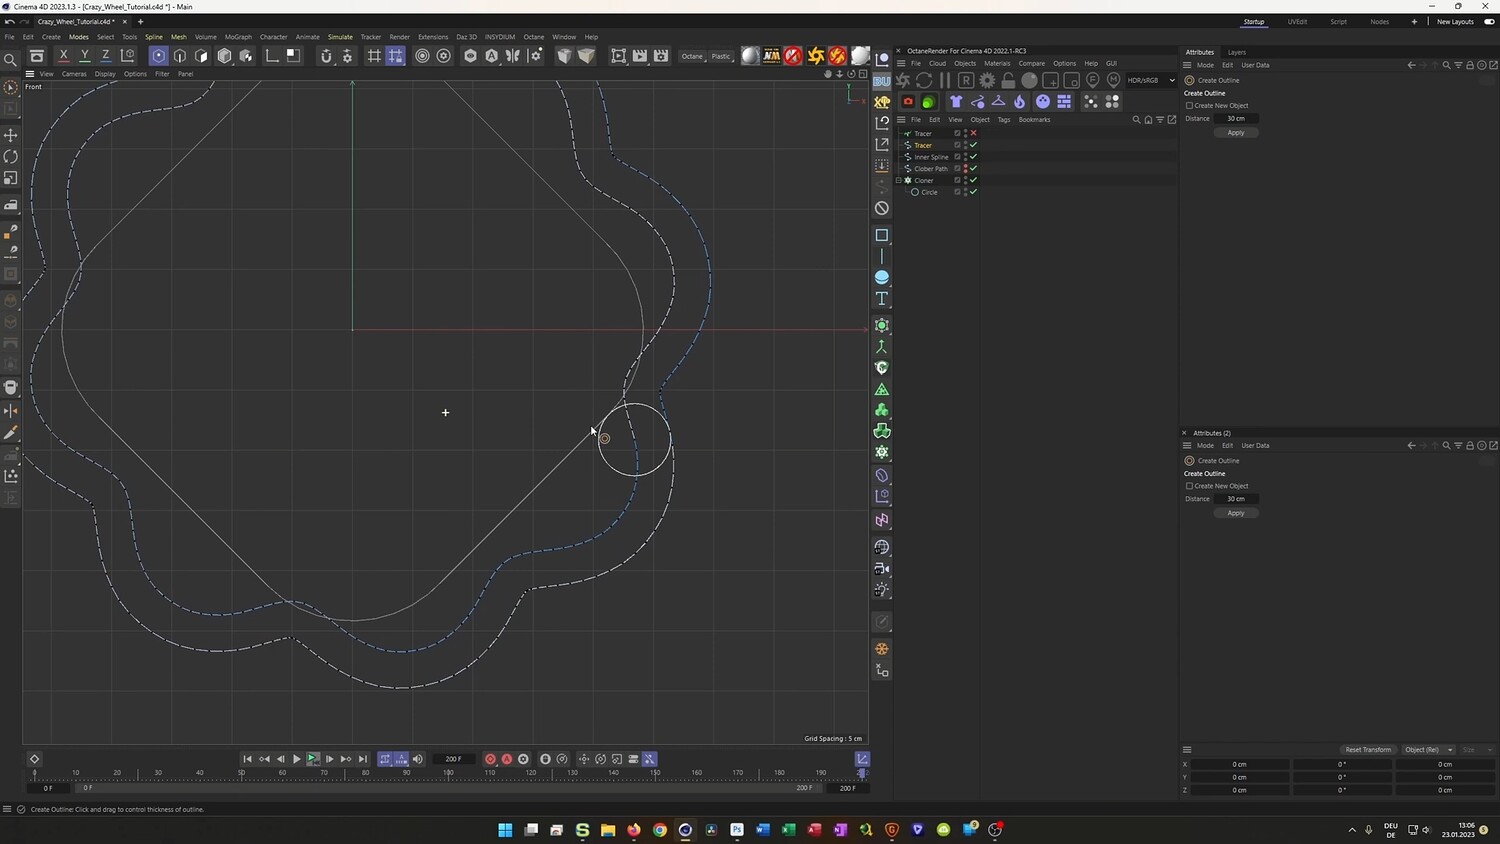This screenshot has width=1500, height=844.
Task: Switch to the UVEdit layout
Action: click(1297, 22)
